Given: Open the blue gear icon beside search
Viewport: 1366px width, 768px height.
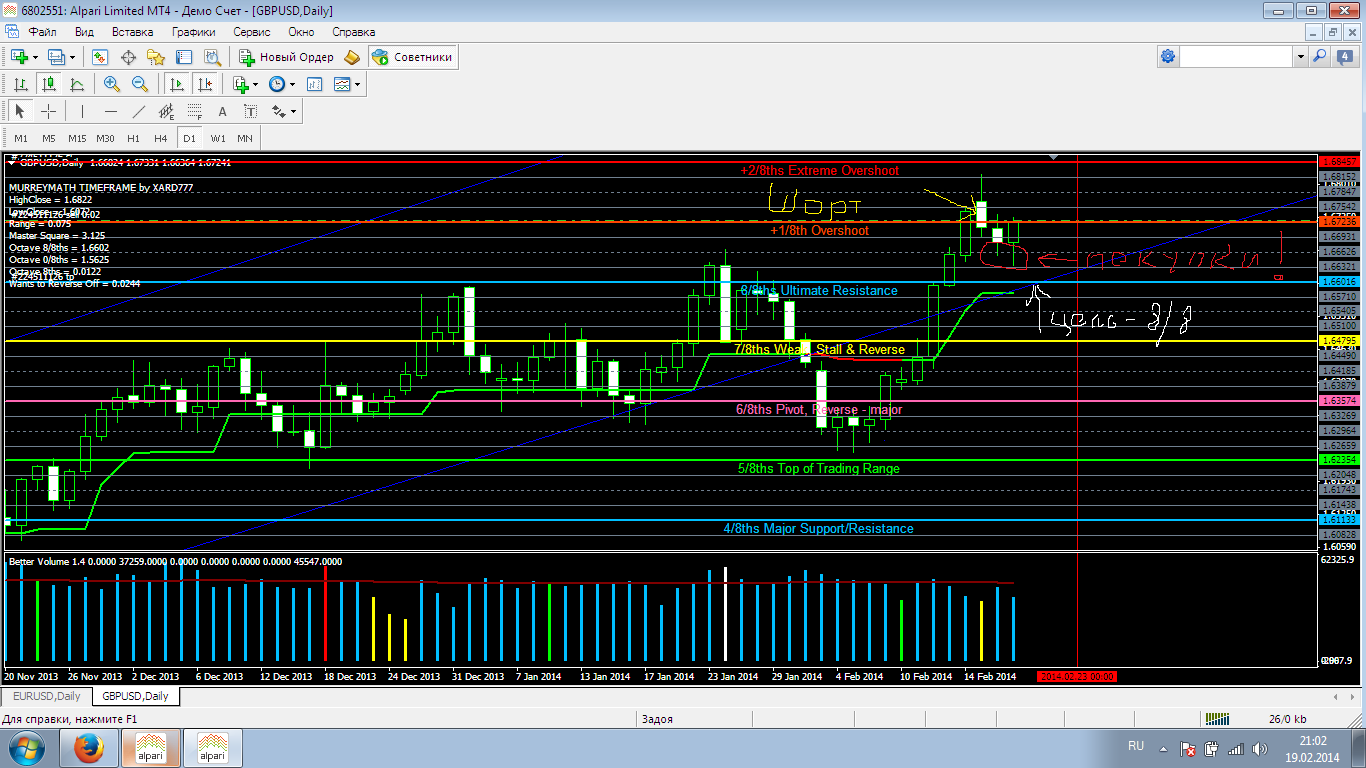Looking at the screenshot, I should click(1168, 57).
